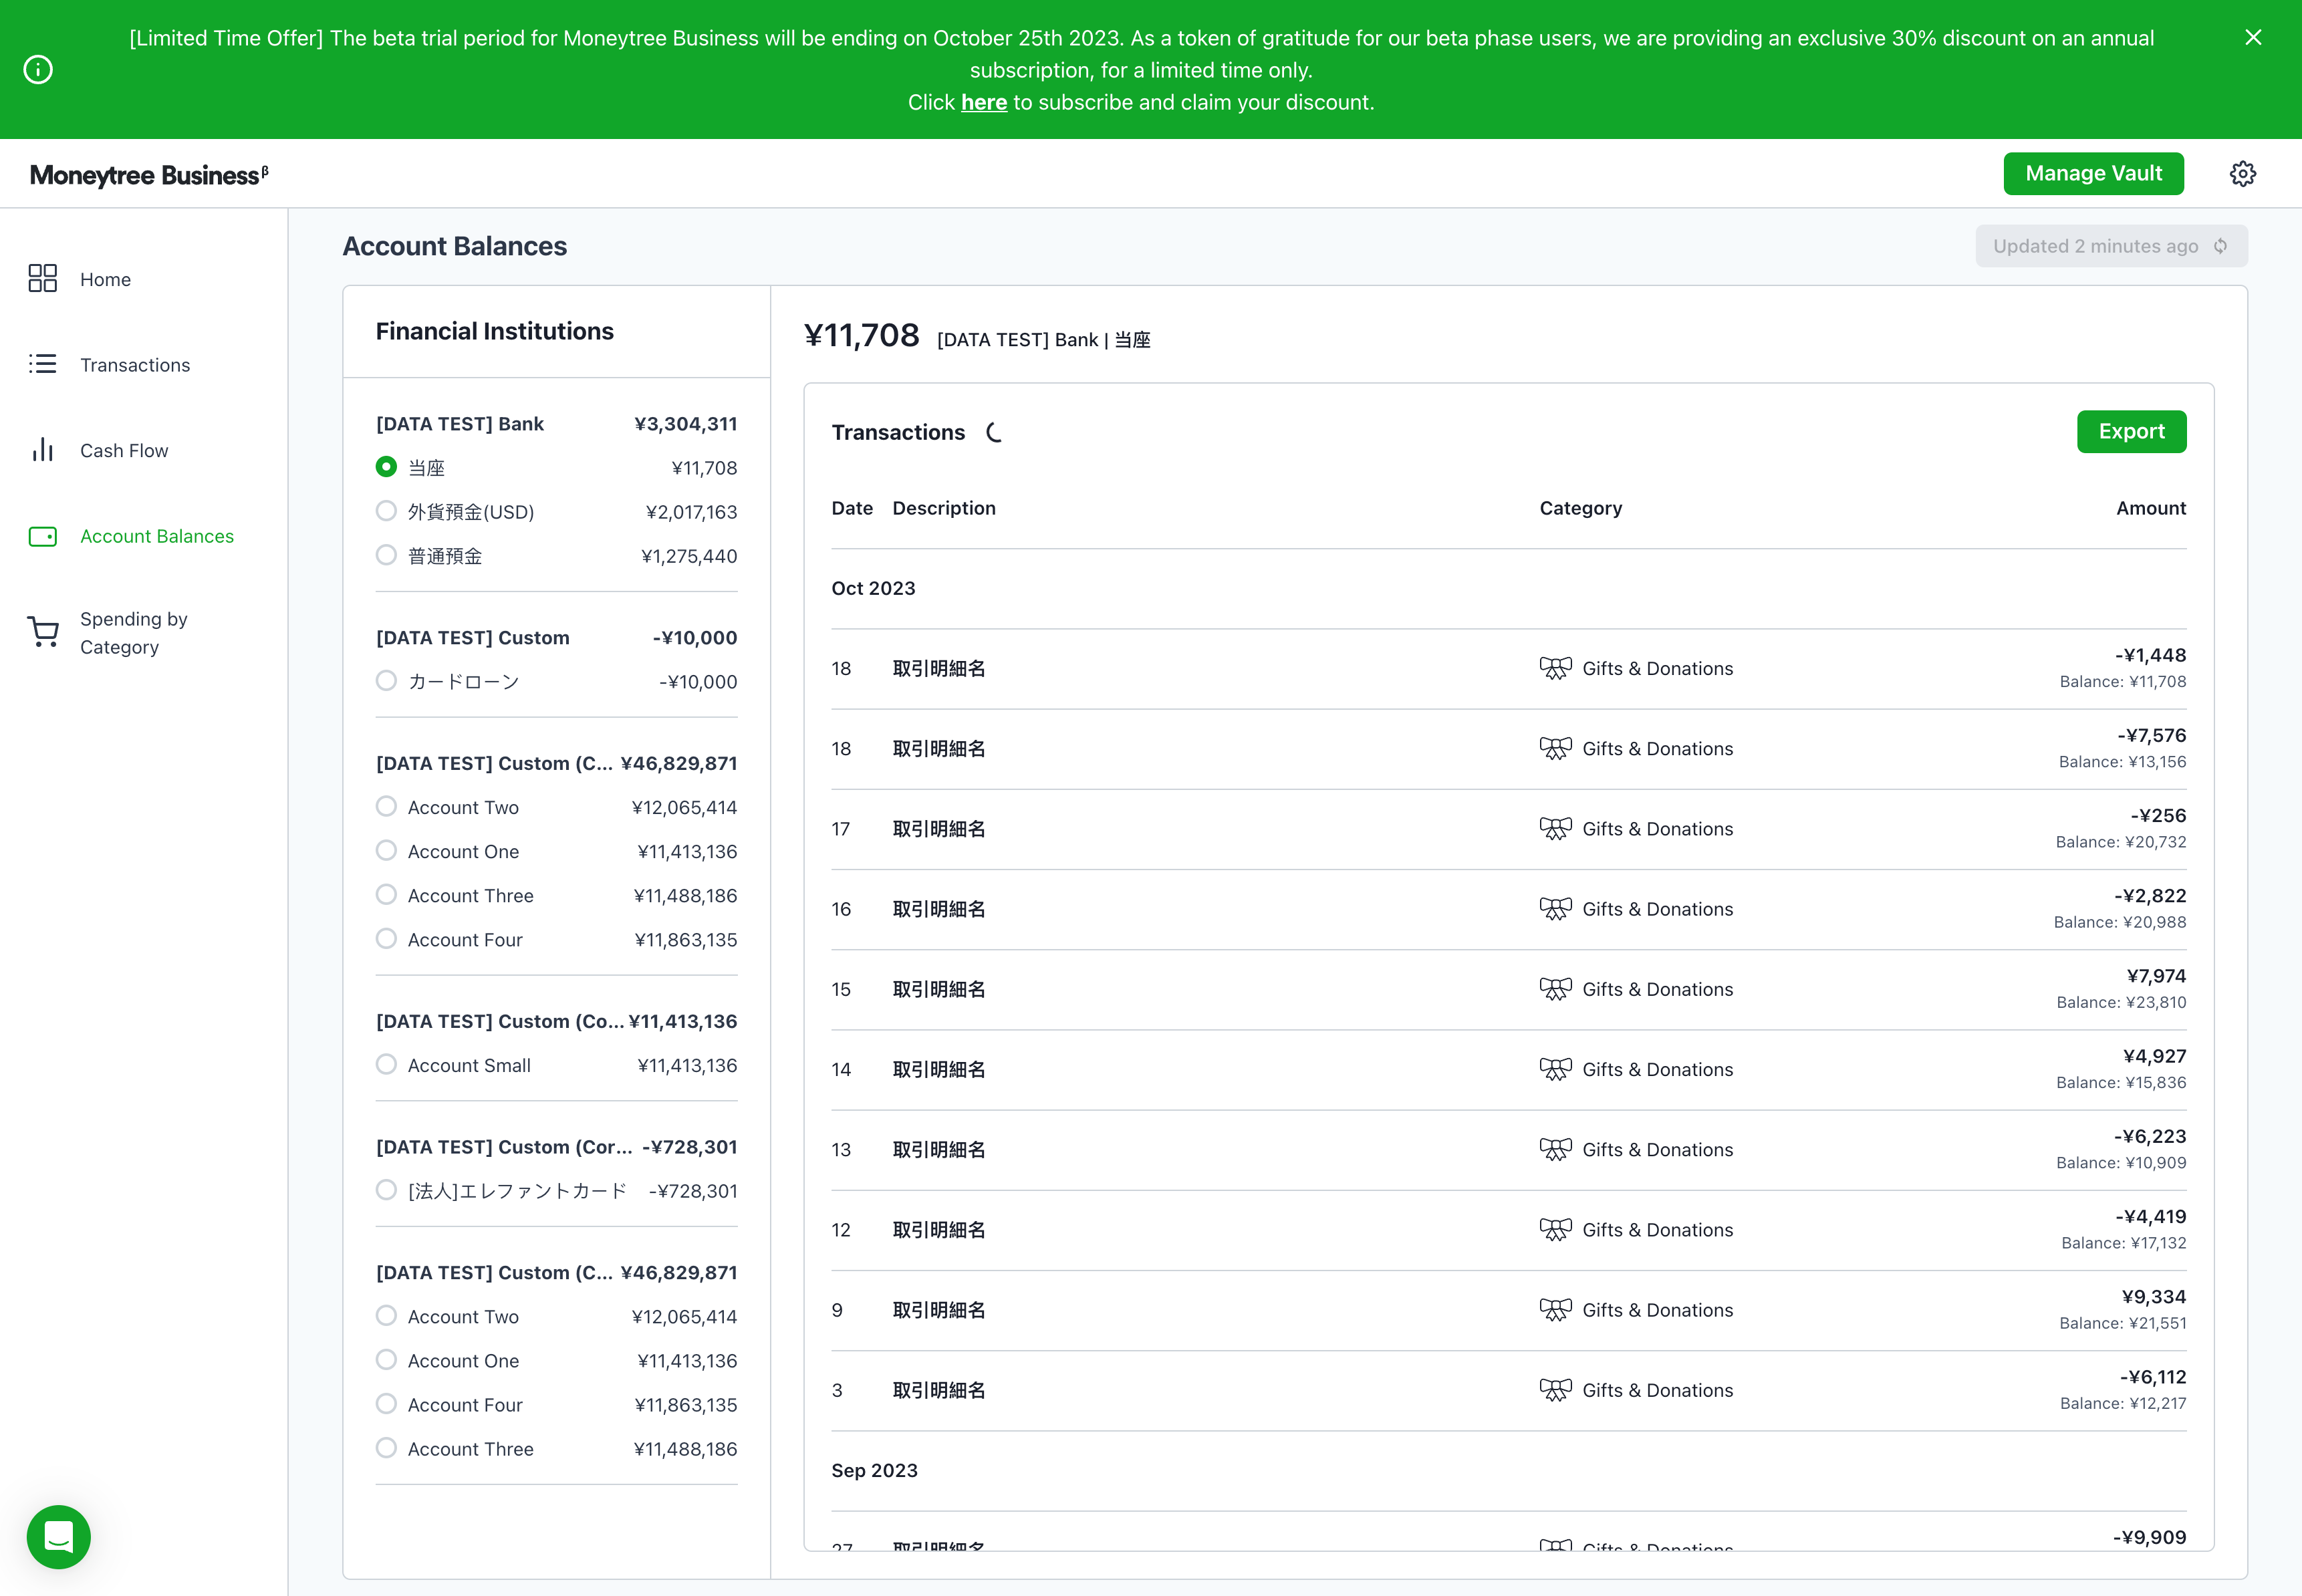The width and height of the screenshot is (2302, 1596).
Task: Click Account Three in first Custom group
Action: [x=470, y=895]
